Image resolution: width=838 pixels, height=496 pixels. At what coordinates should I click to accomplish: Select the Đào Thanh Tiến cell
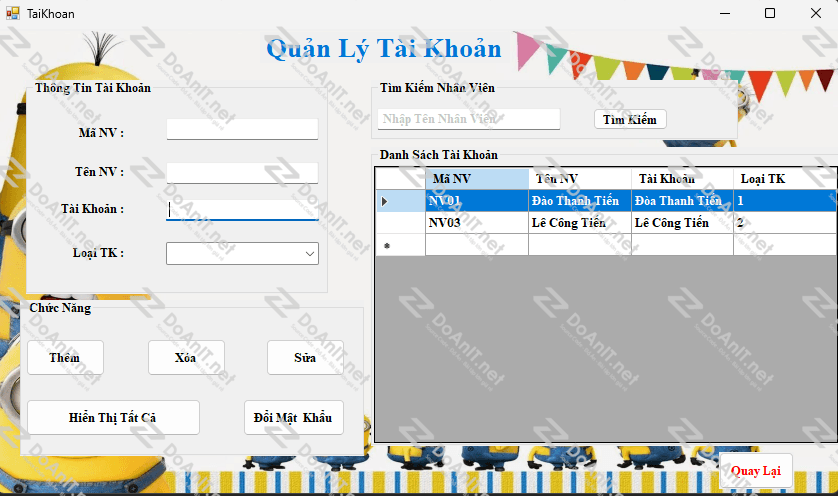(x=580, y=201)
